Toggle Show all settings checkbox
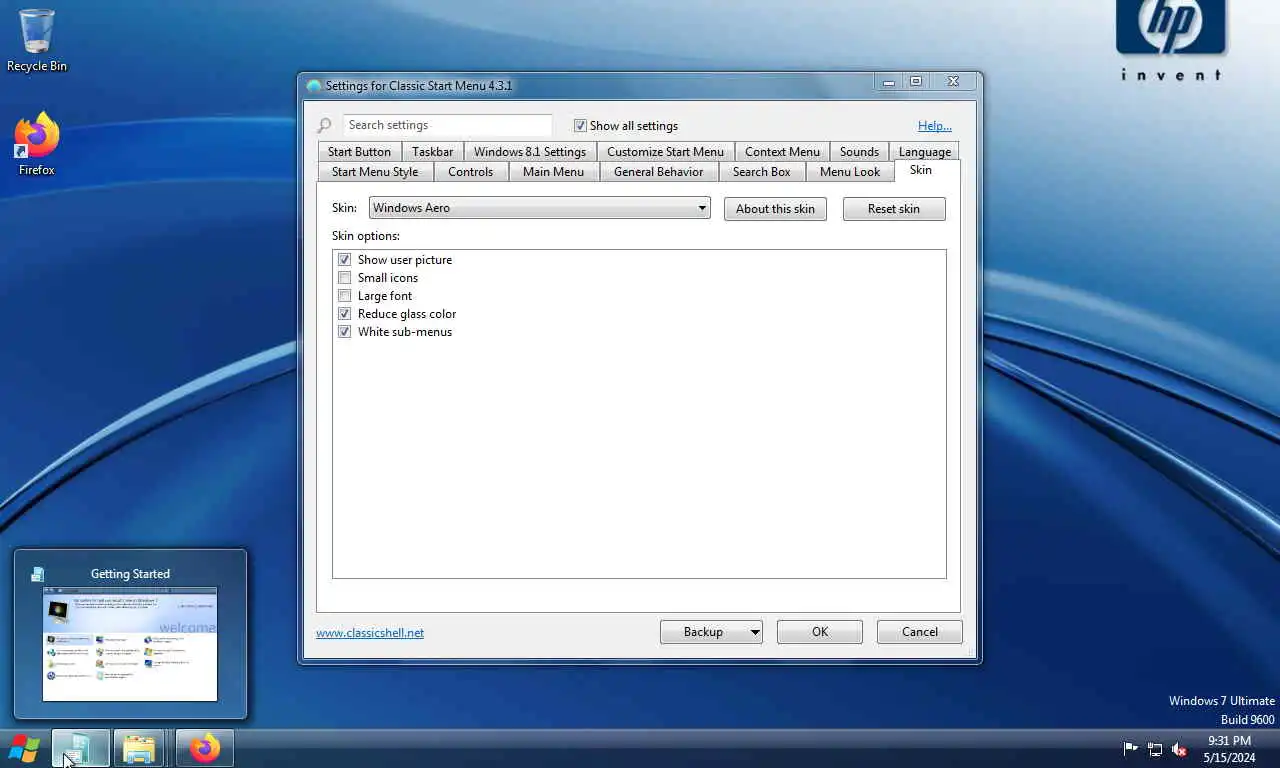 point(580,126)
